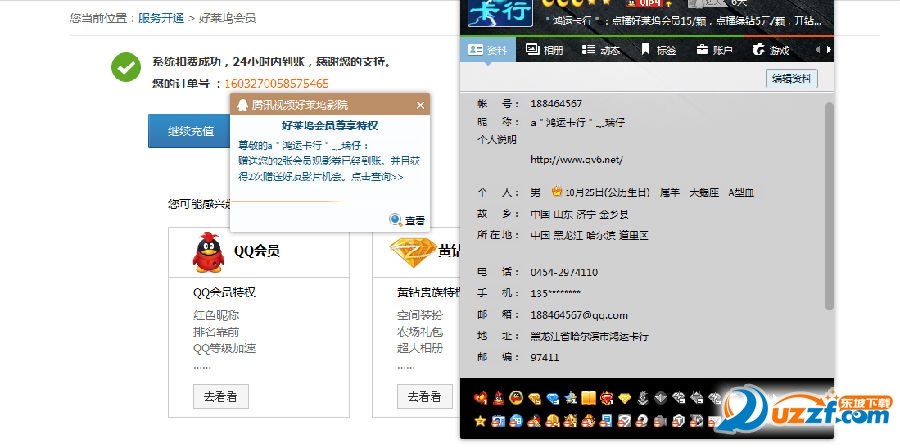Click the yellow diamond 黄钻 logo
The width and height of the screenshot is (900, 448).
pyautogui.click(x=413, y=252)
